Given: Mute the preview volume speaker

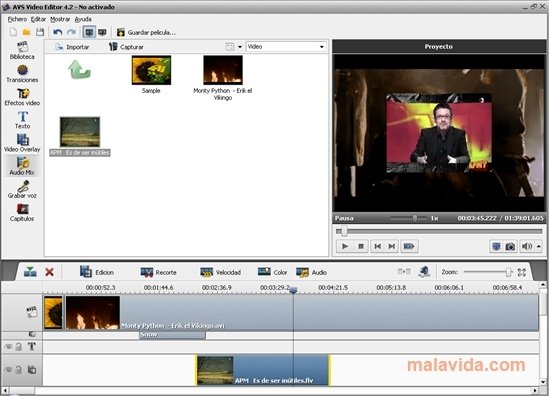Looking at the screenshot, I should [526, 246].
